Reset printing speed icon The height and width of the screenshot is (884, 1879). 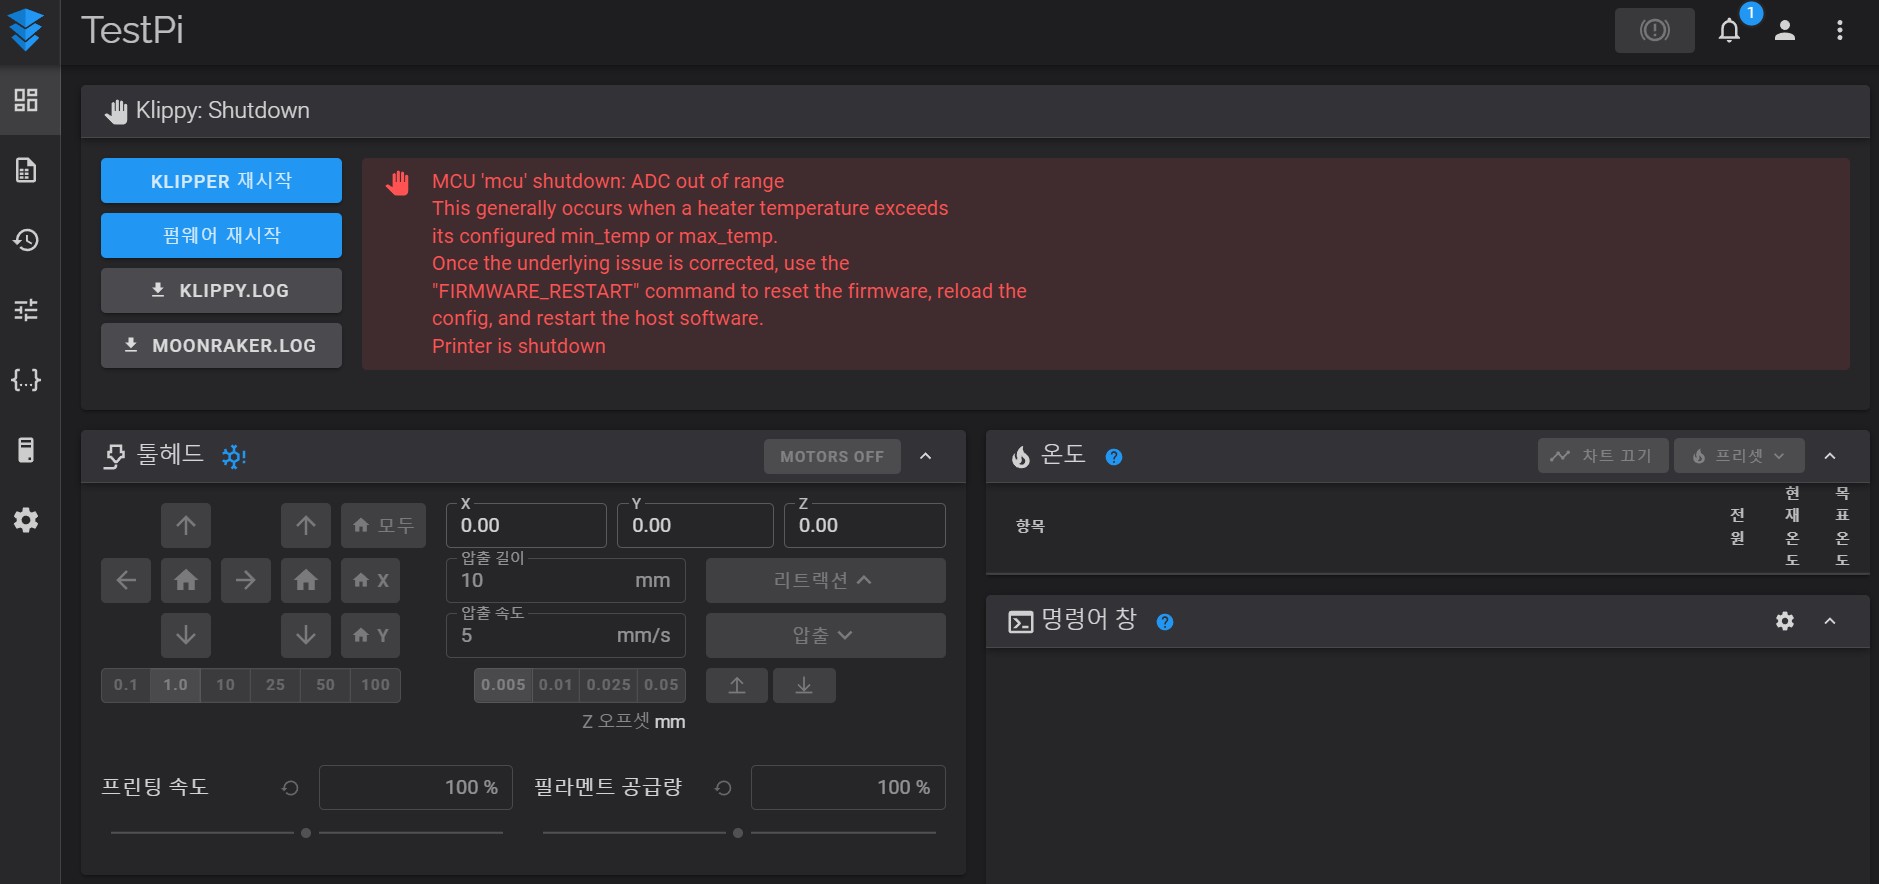(290, 788)
